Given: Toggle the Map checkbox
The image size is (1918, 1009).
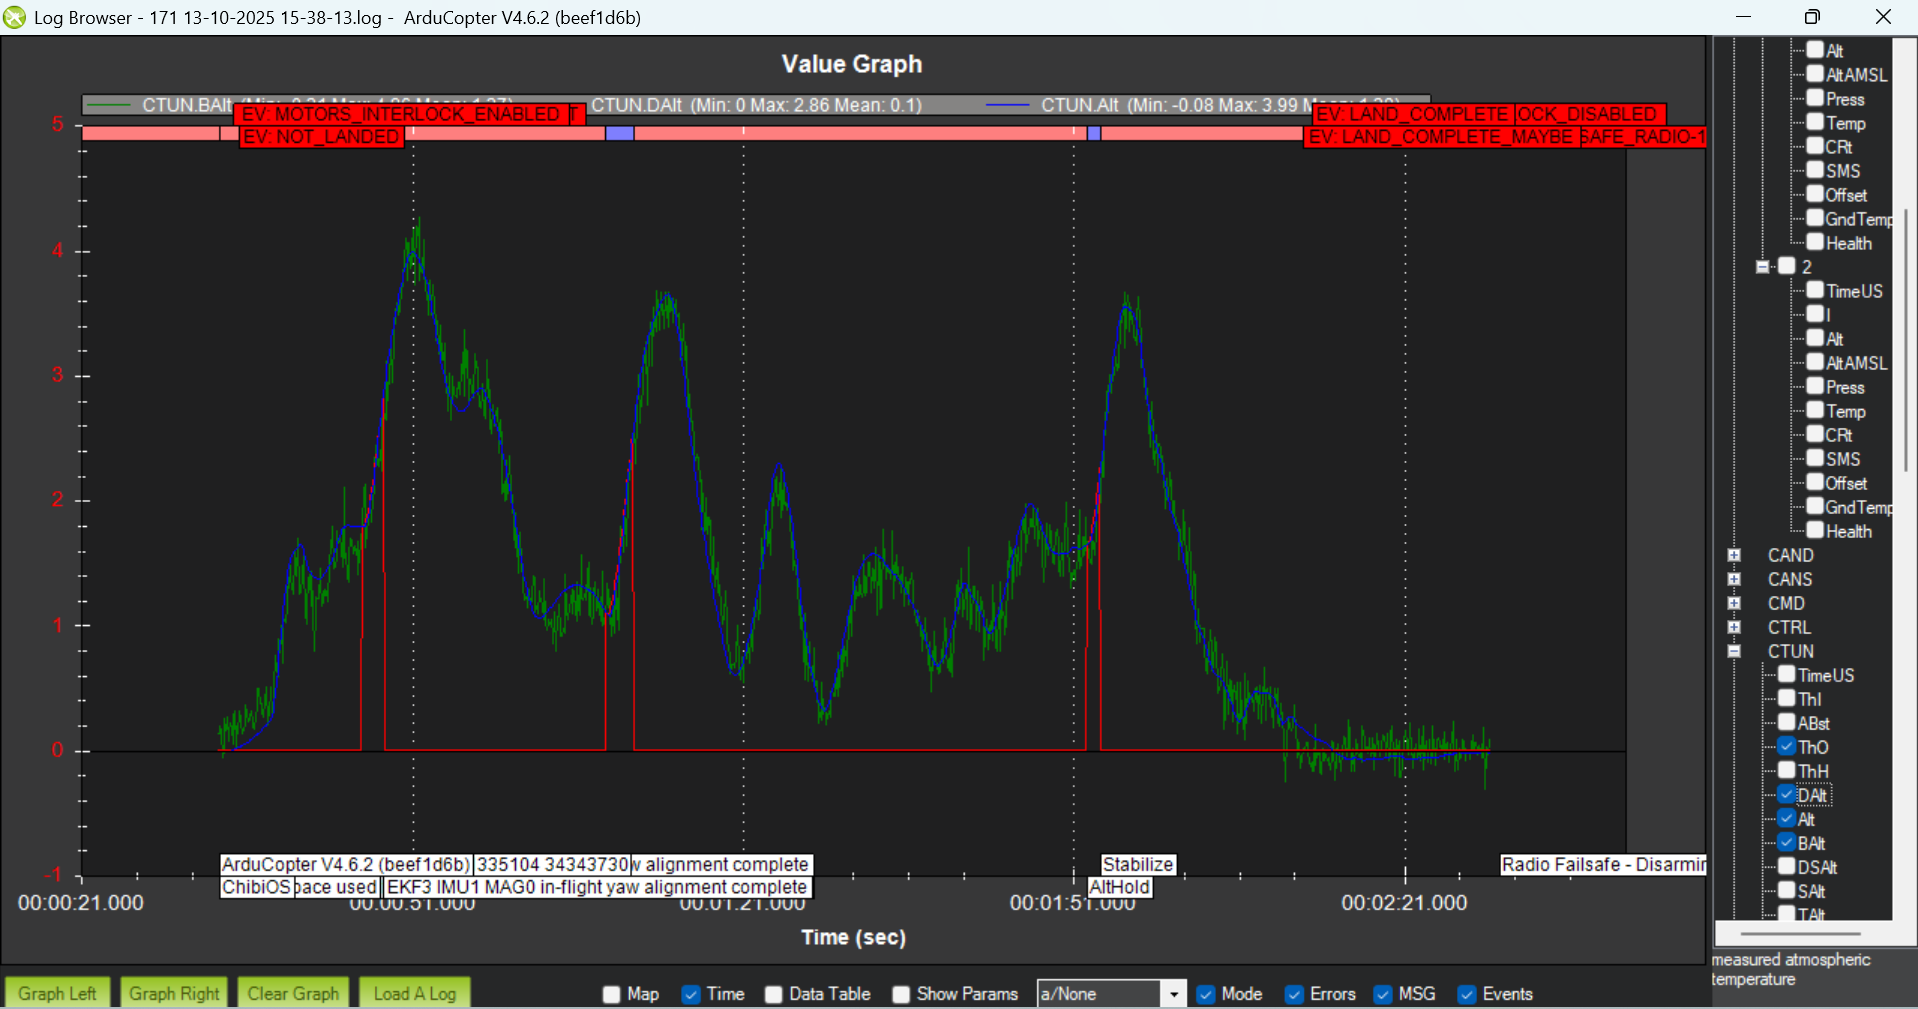Looking at the screenshot, I should click(x=612, y=994).
